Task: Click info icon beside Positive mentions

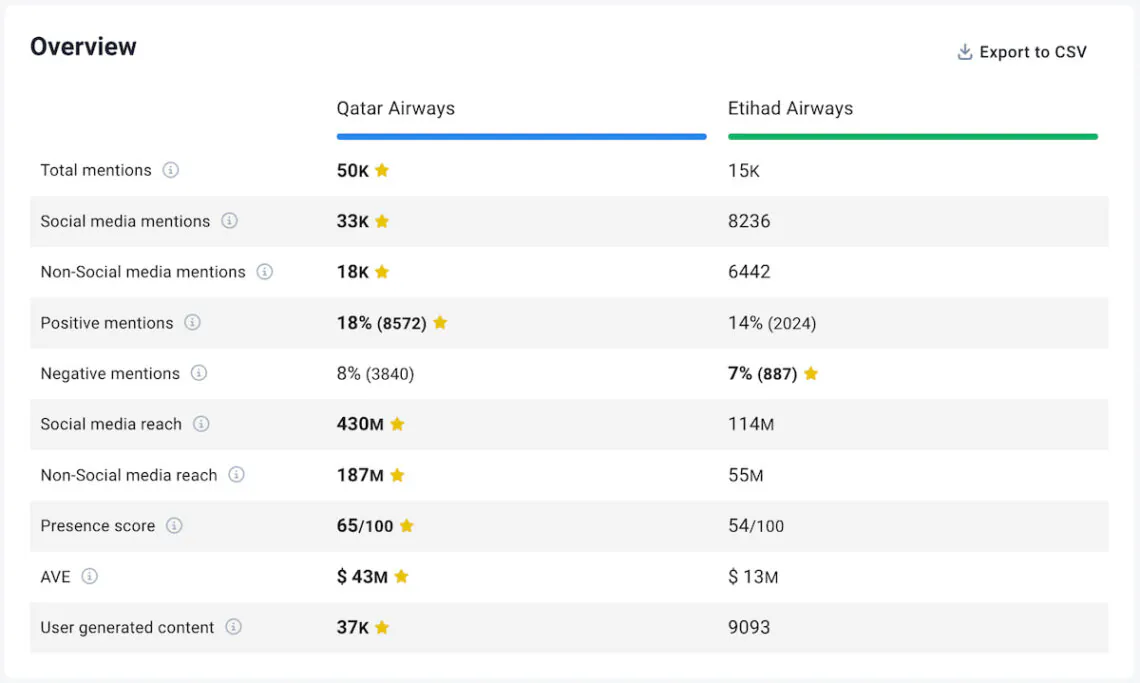Action: pos(192,322)
